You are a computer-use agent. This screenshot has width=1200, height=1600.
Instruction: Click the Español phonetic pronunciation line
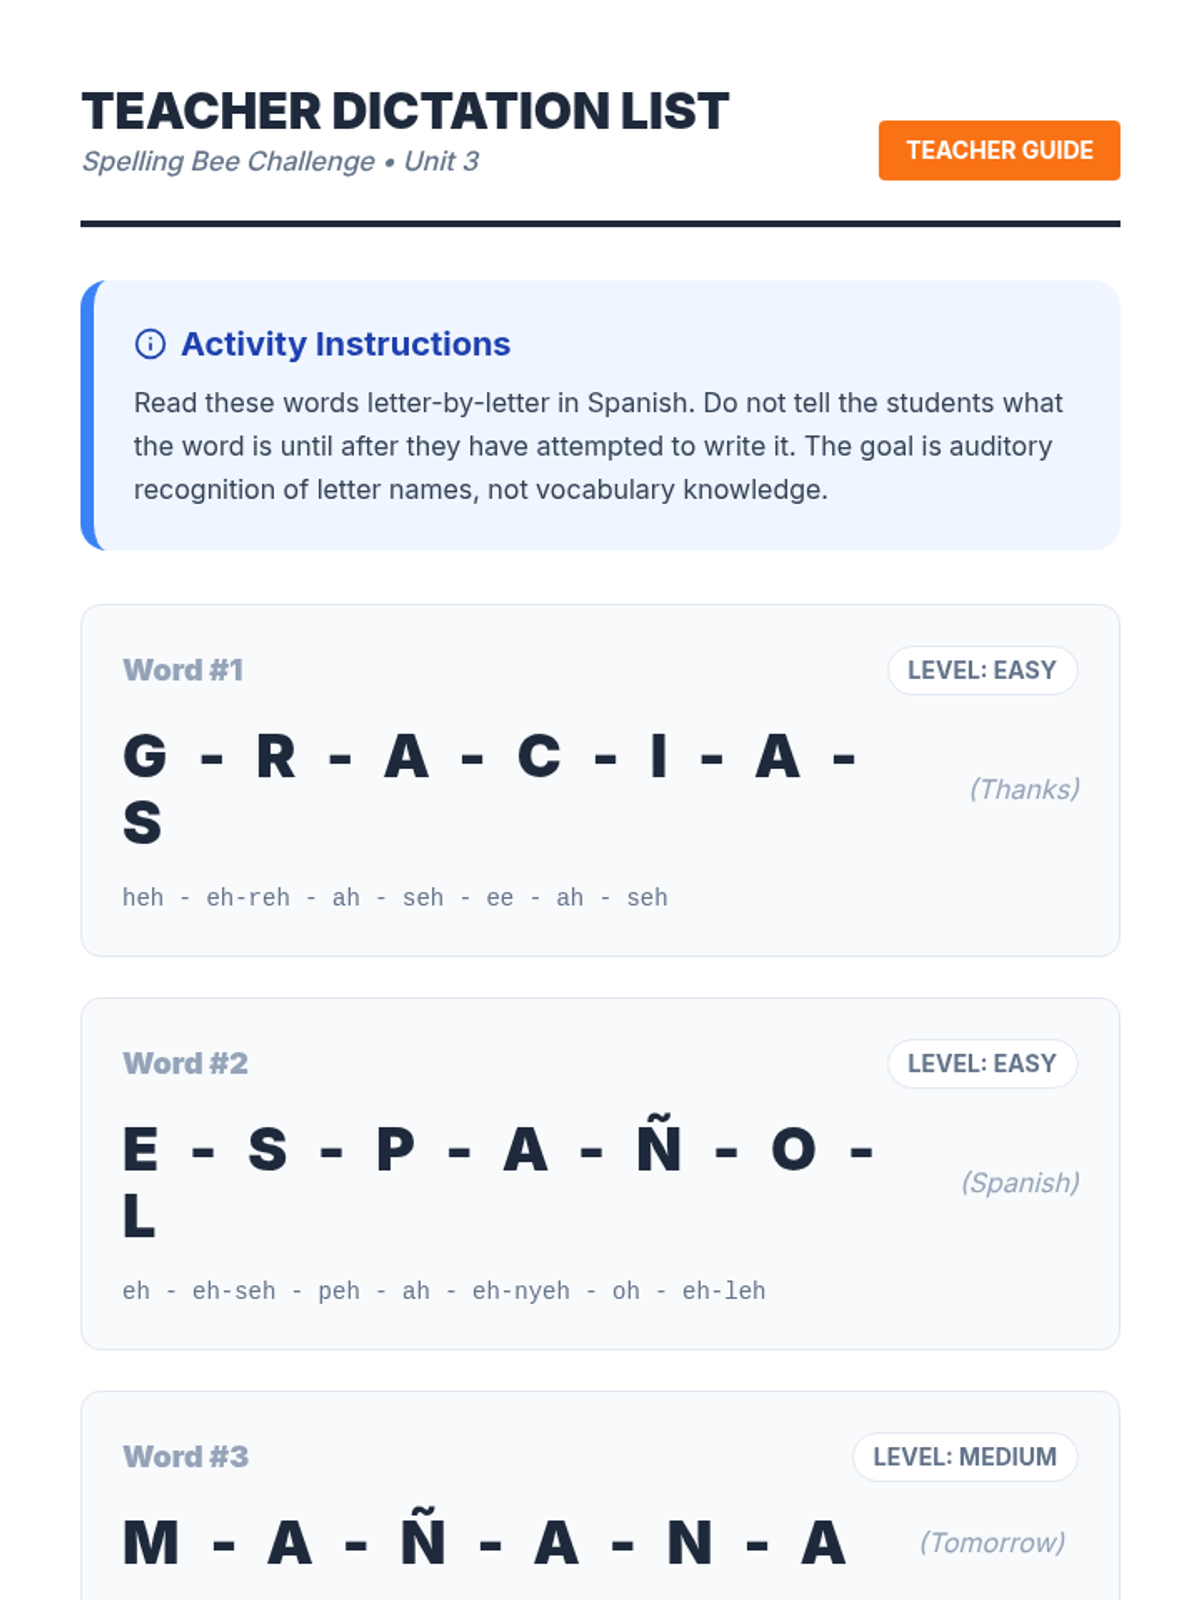click(444, 1291)
